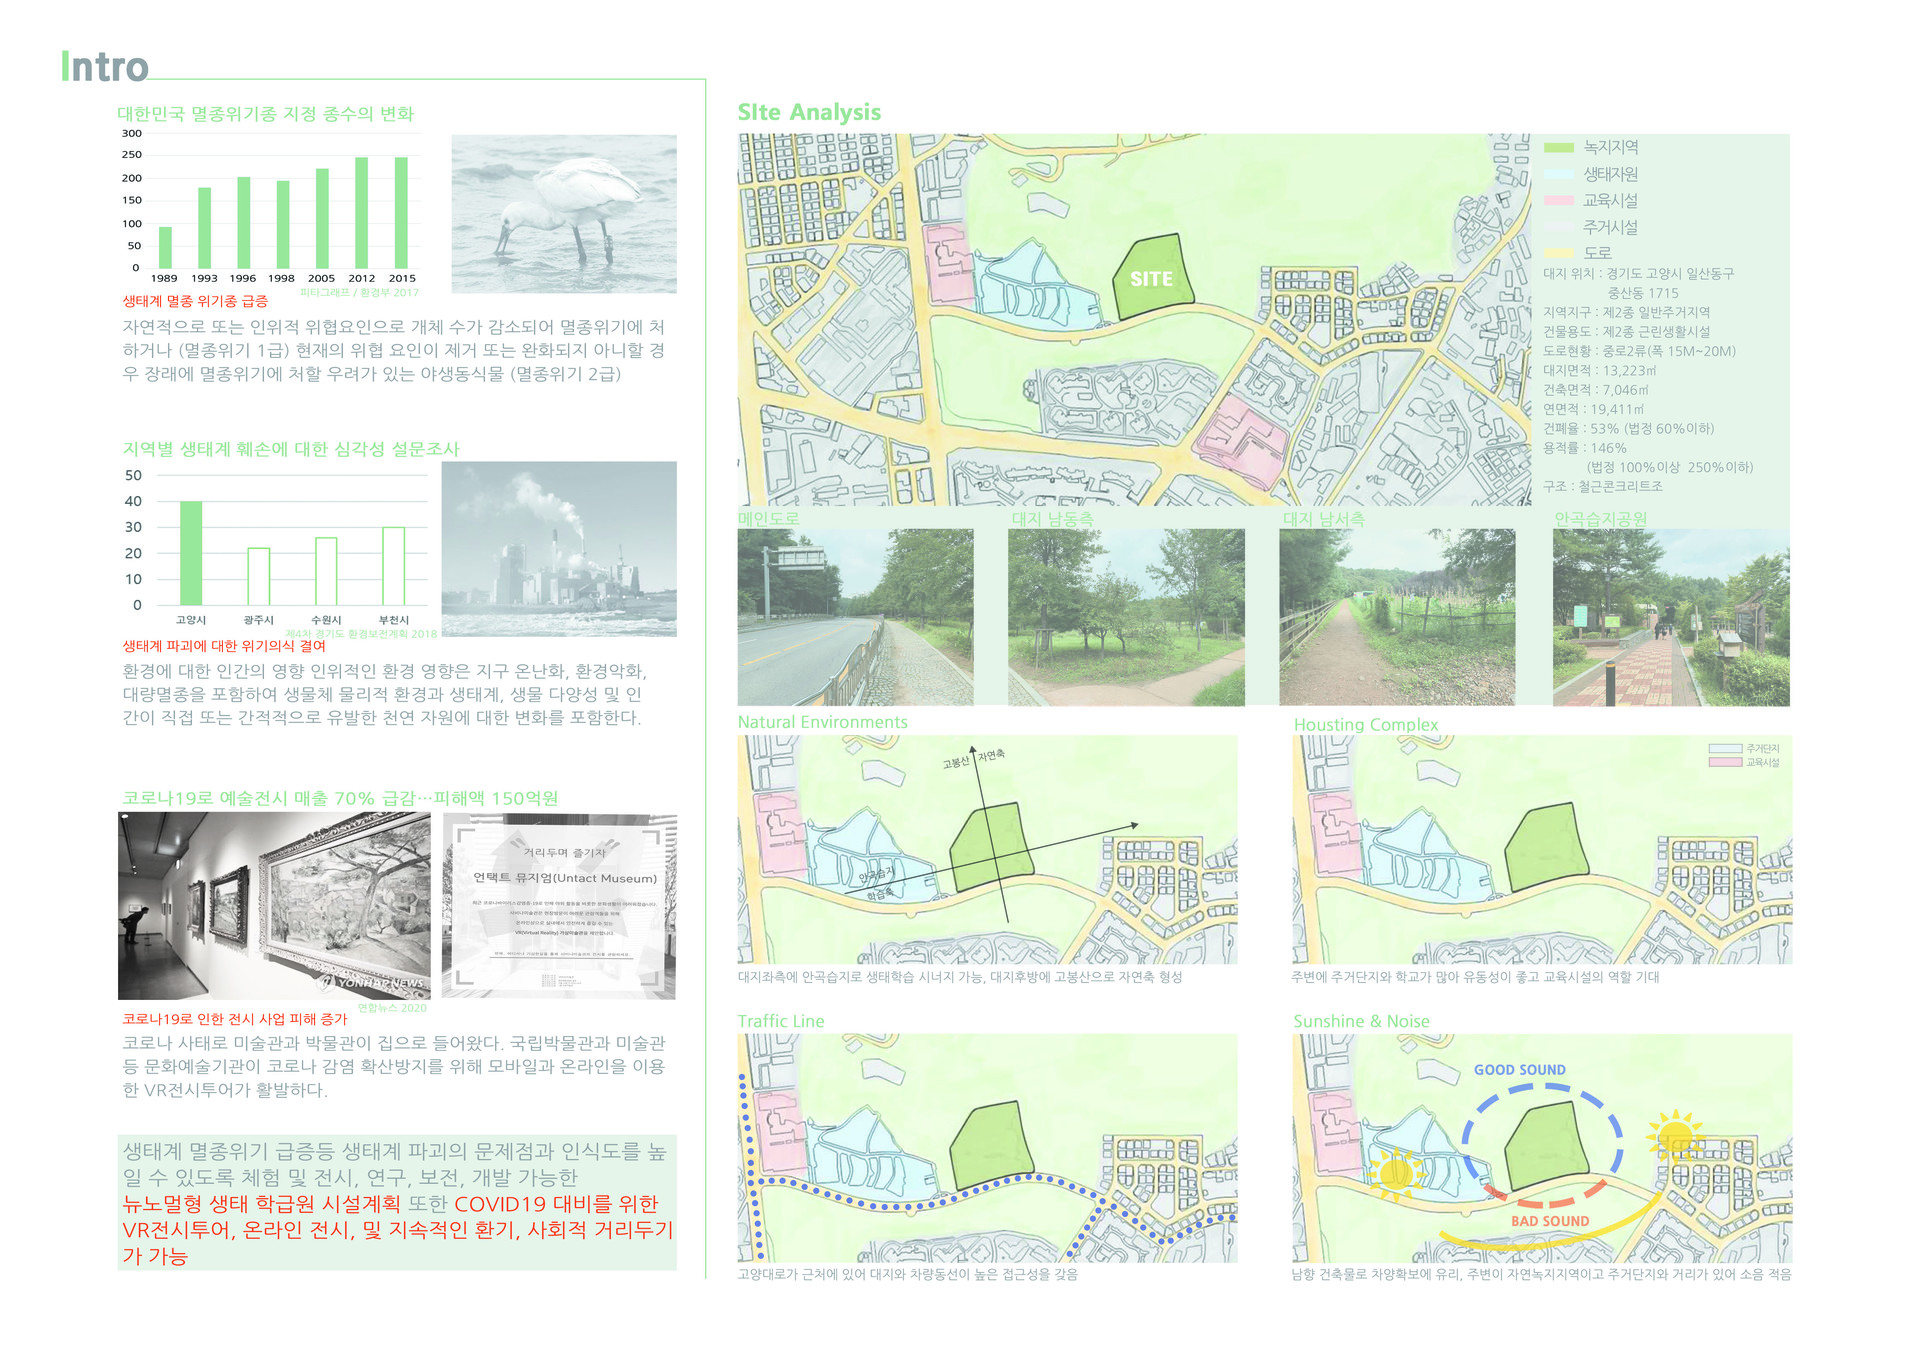
Task: Click the heading 대한민국 멸종위기종 지정 종수의 변화
Action: pos(265,114)
